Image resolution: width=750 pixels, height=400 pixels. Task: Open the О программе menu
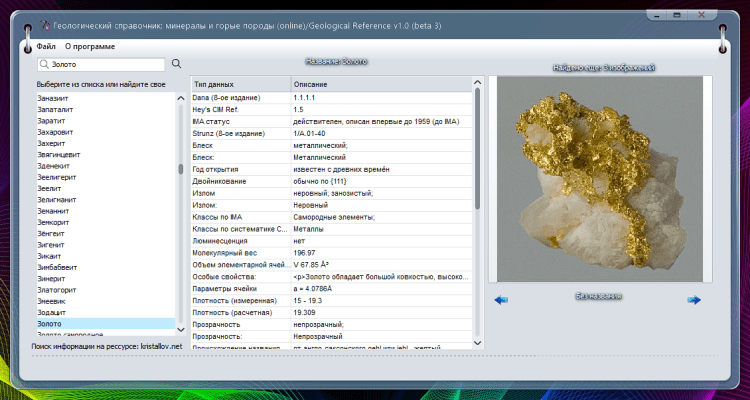coord(90,47)
